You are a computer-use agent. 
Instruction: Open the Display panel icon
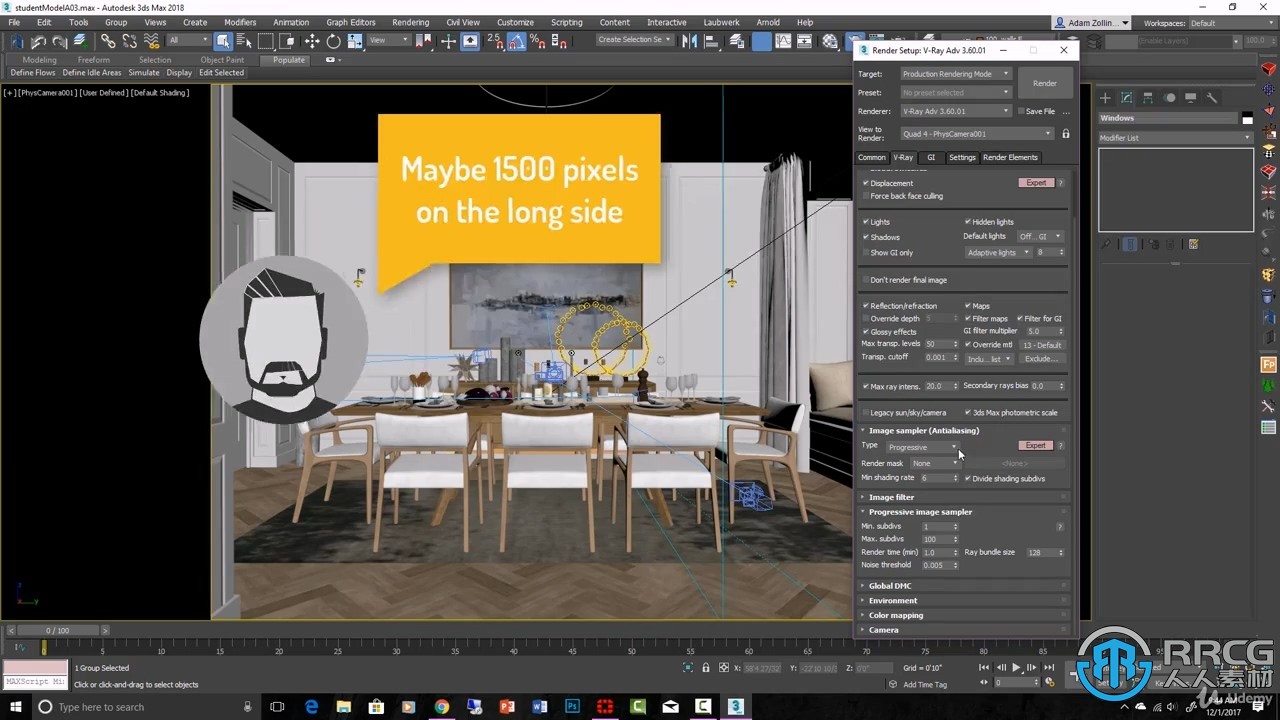pos(1190,98)
